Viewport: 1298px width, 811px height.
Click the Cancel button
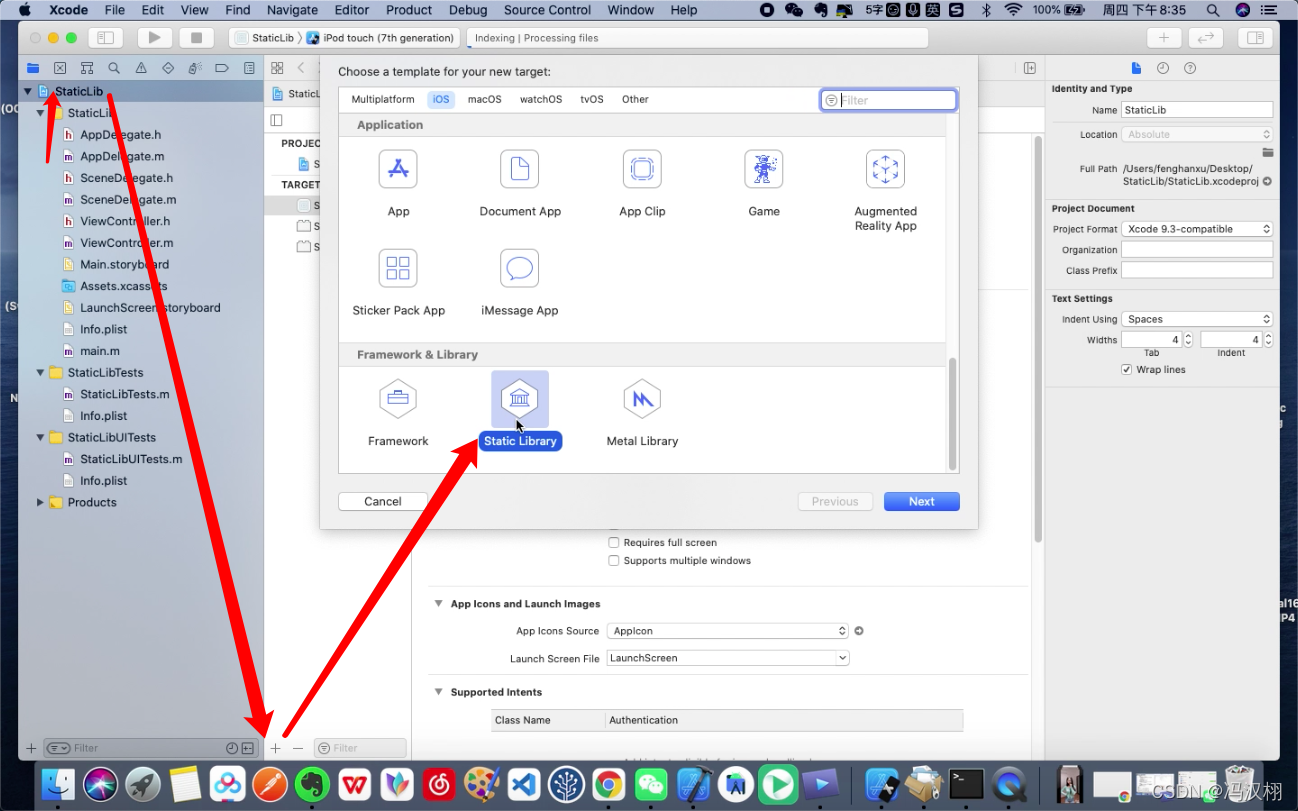pos(383,501)
